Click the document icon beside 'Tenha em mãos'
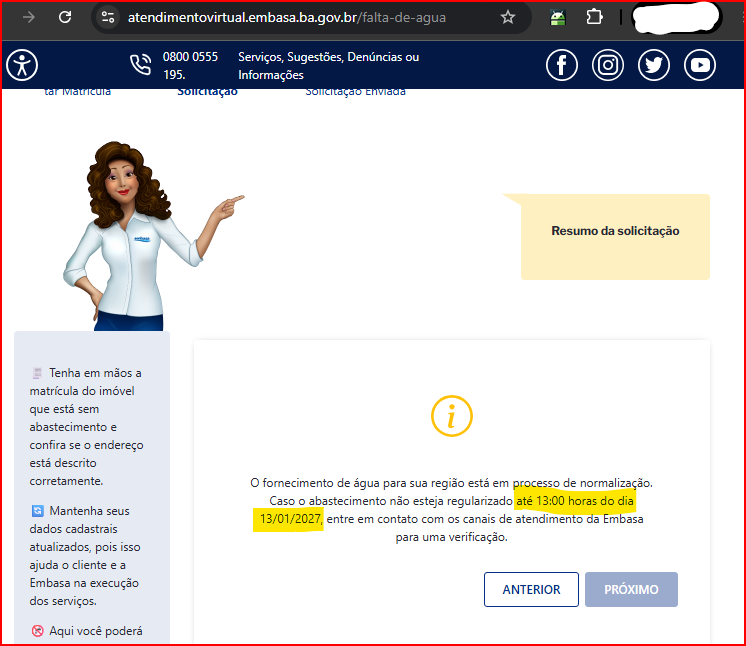 pos(37,373)
